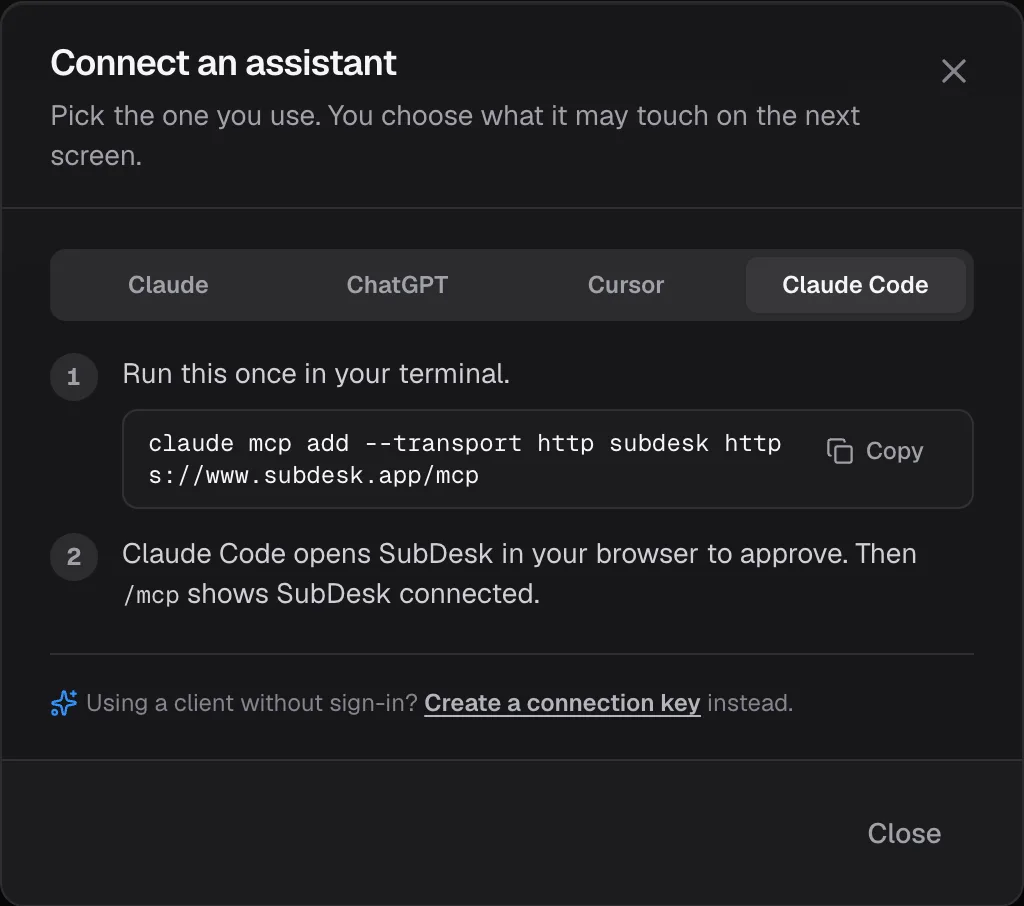The height and width of the screenshot is (906, 1024).
Task: Click the /mcp shows SubDesk connected text
Action: tap(332, 594)
